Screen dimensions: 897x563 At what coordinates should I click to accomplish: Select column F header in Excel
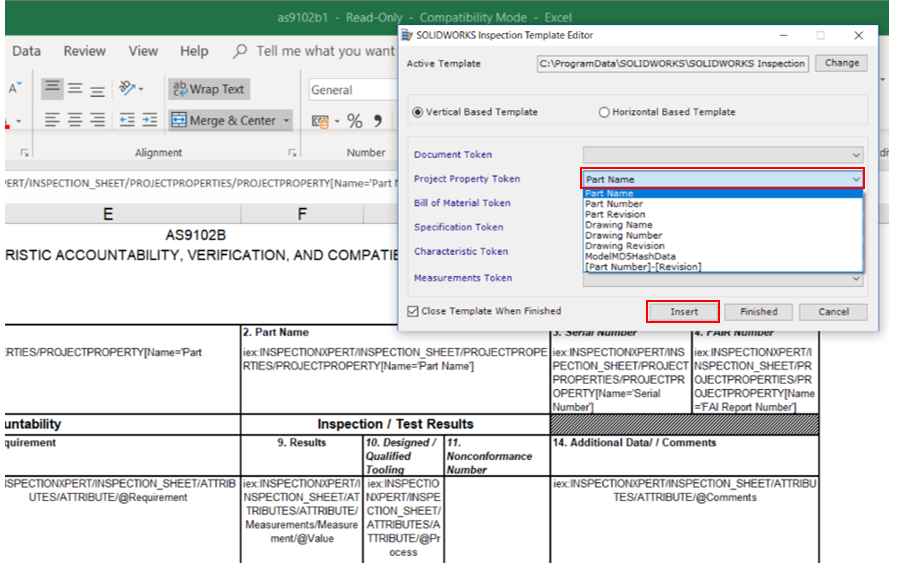click(302, 214)
